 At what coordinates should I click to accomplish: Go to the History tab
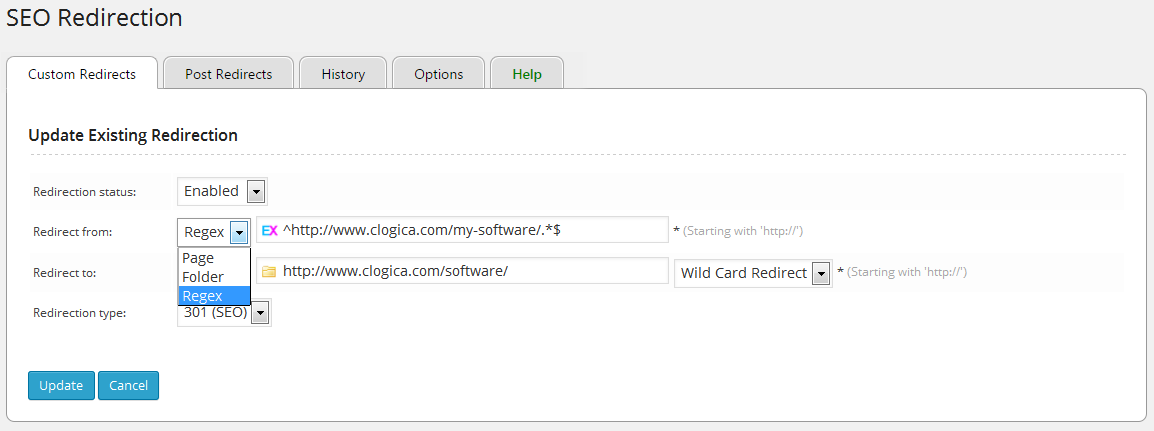point(343,74)
